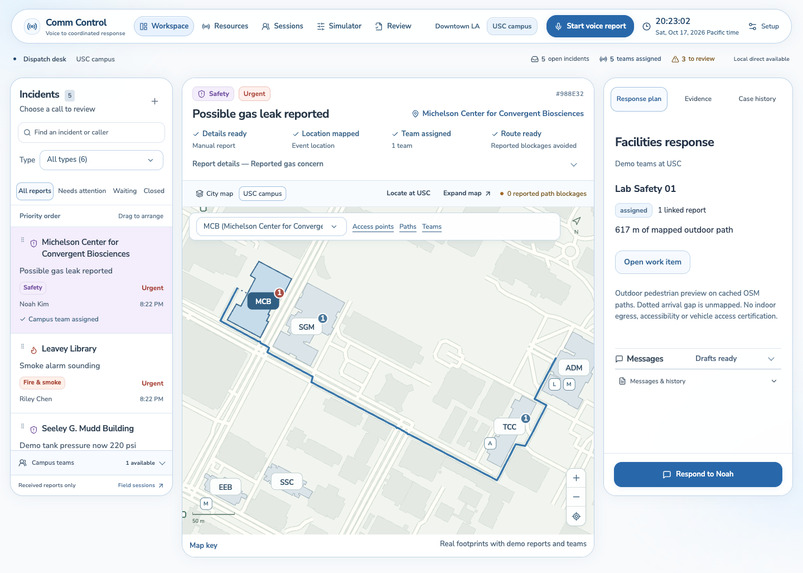Filter incidents by Waiting
The height and width of the screenshot is (573, 803).
click(x=125, y=191)
